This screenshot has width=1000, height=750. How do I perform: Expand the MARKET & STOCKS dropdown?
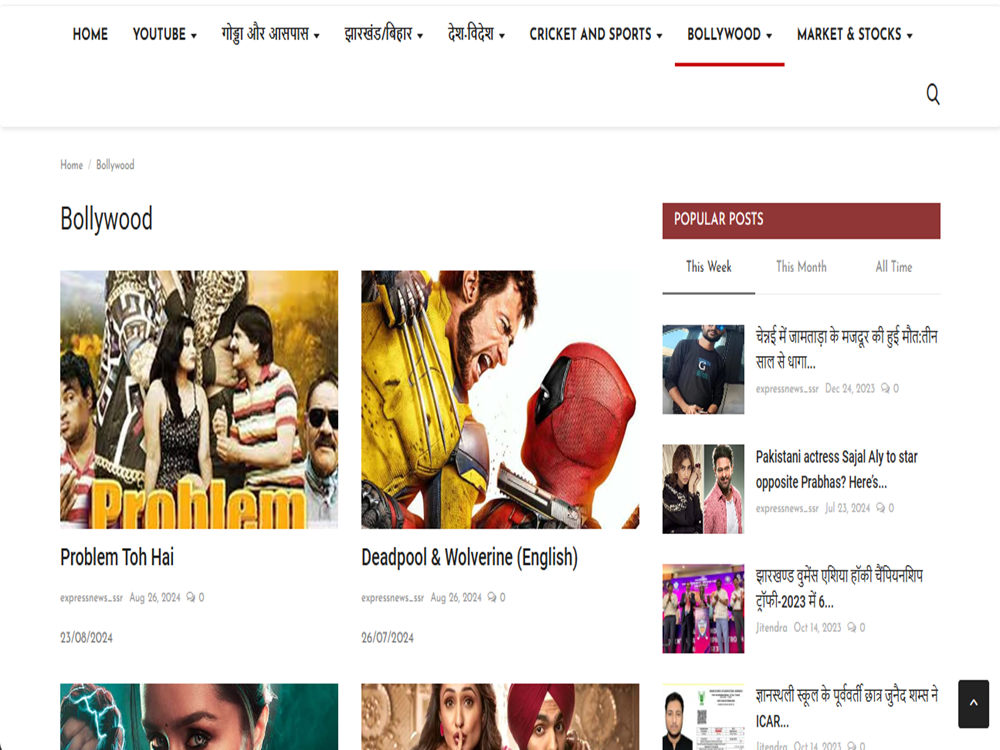coord(855,34)
